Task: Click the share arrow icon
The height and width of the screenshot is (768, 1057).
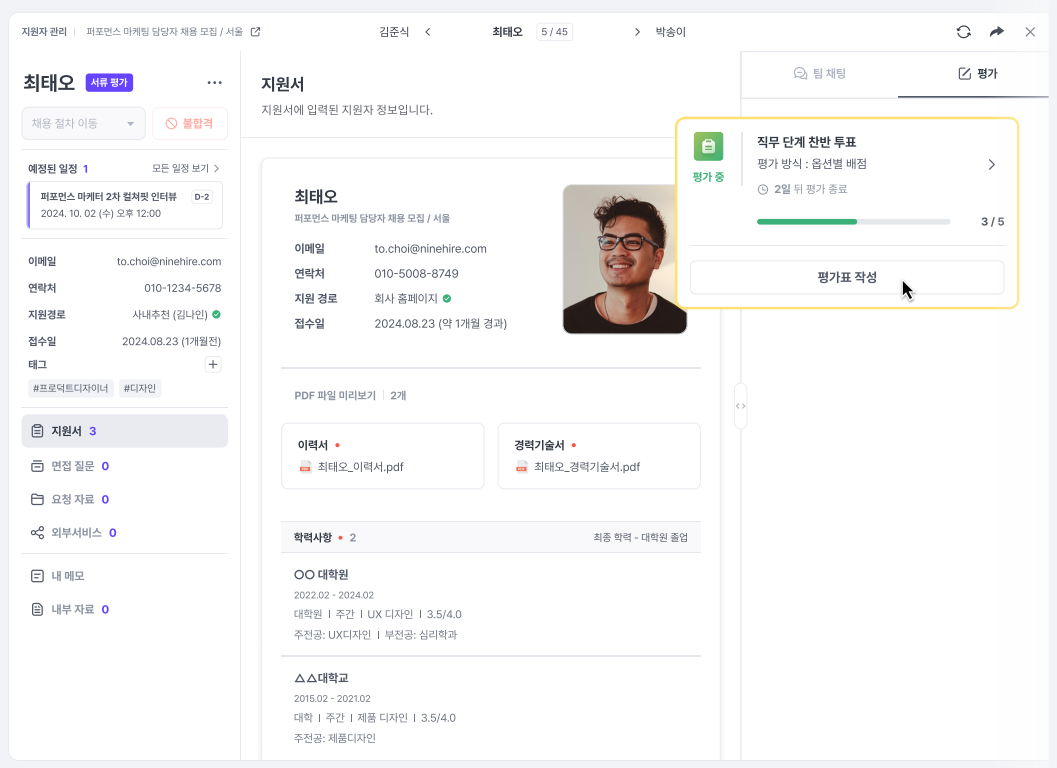Action: (996, 32)
